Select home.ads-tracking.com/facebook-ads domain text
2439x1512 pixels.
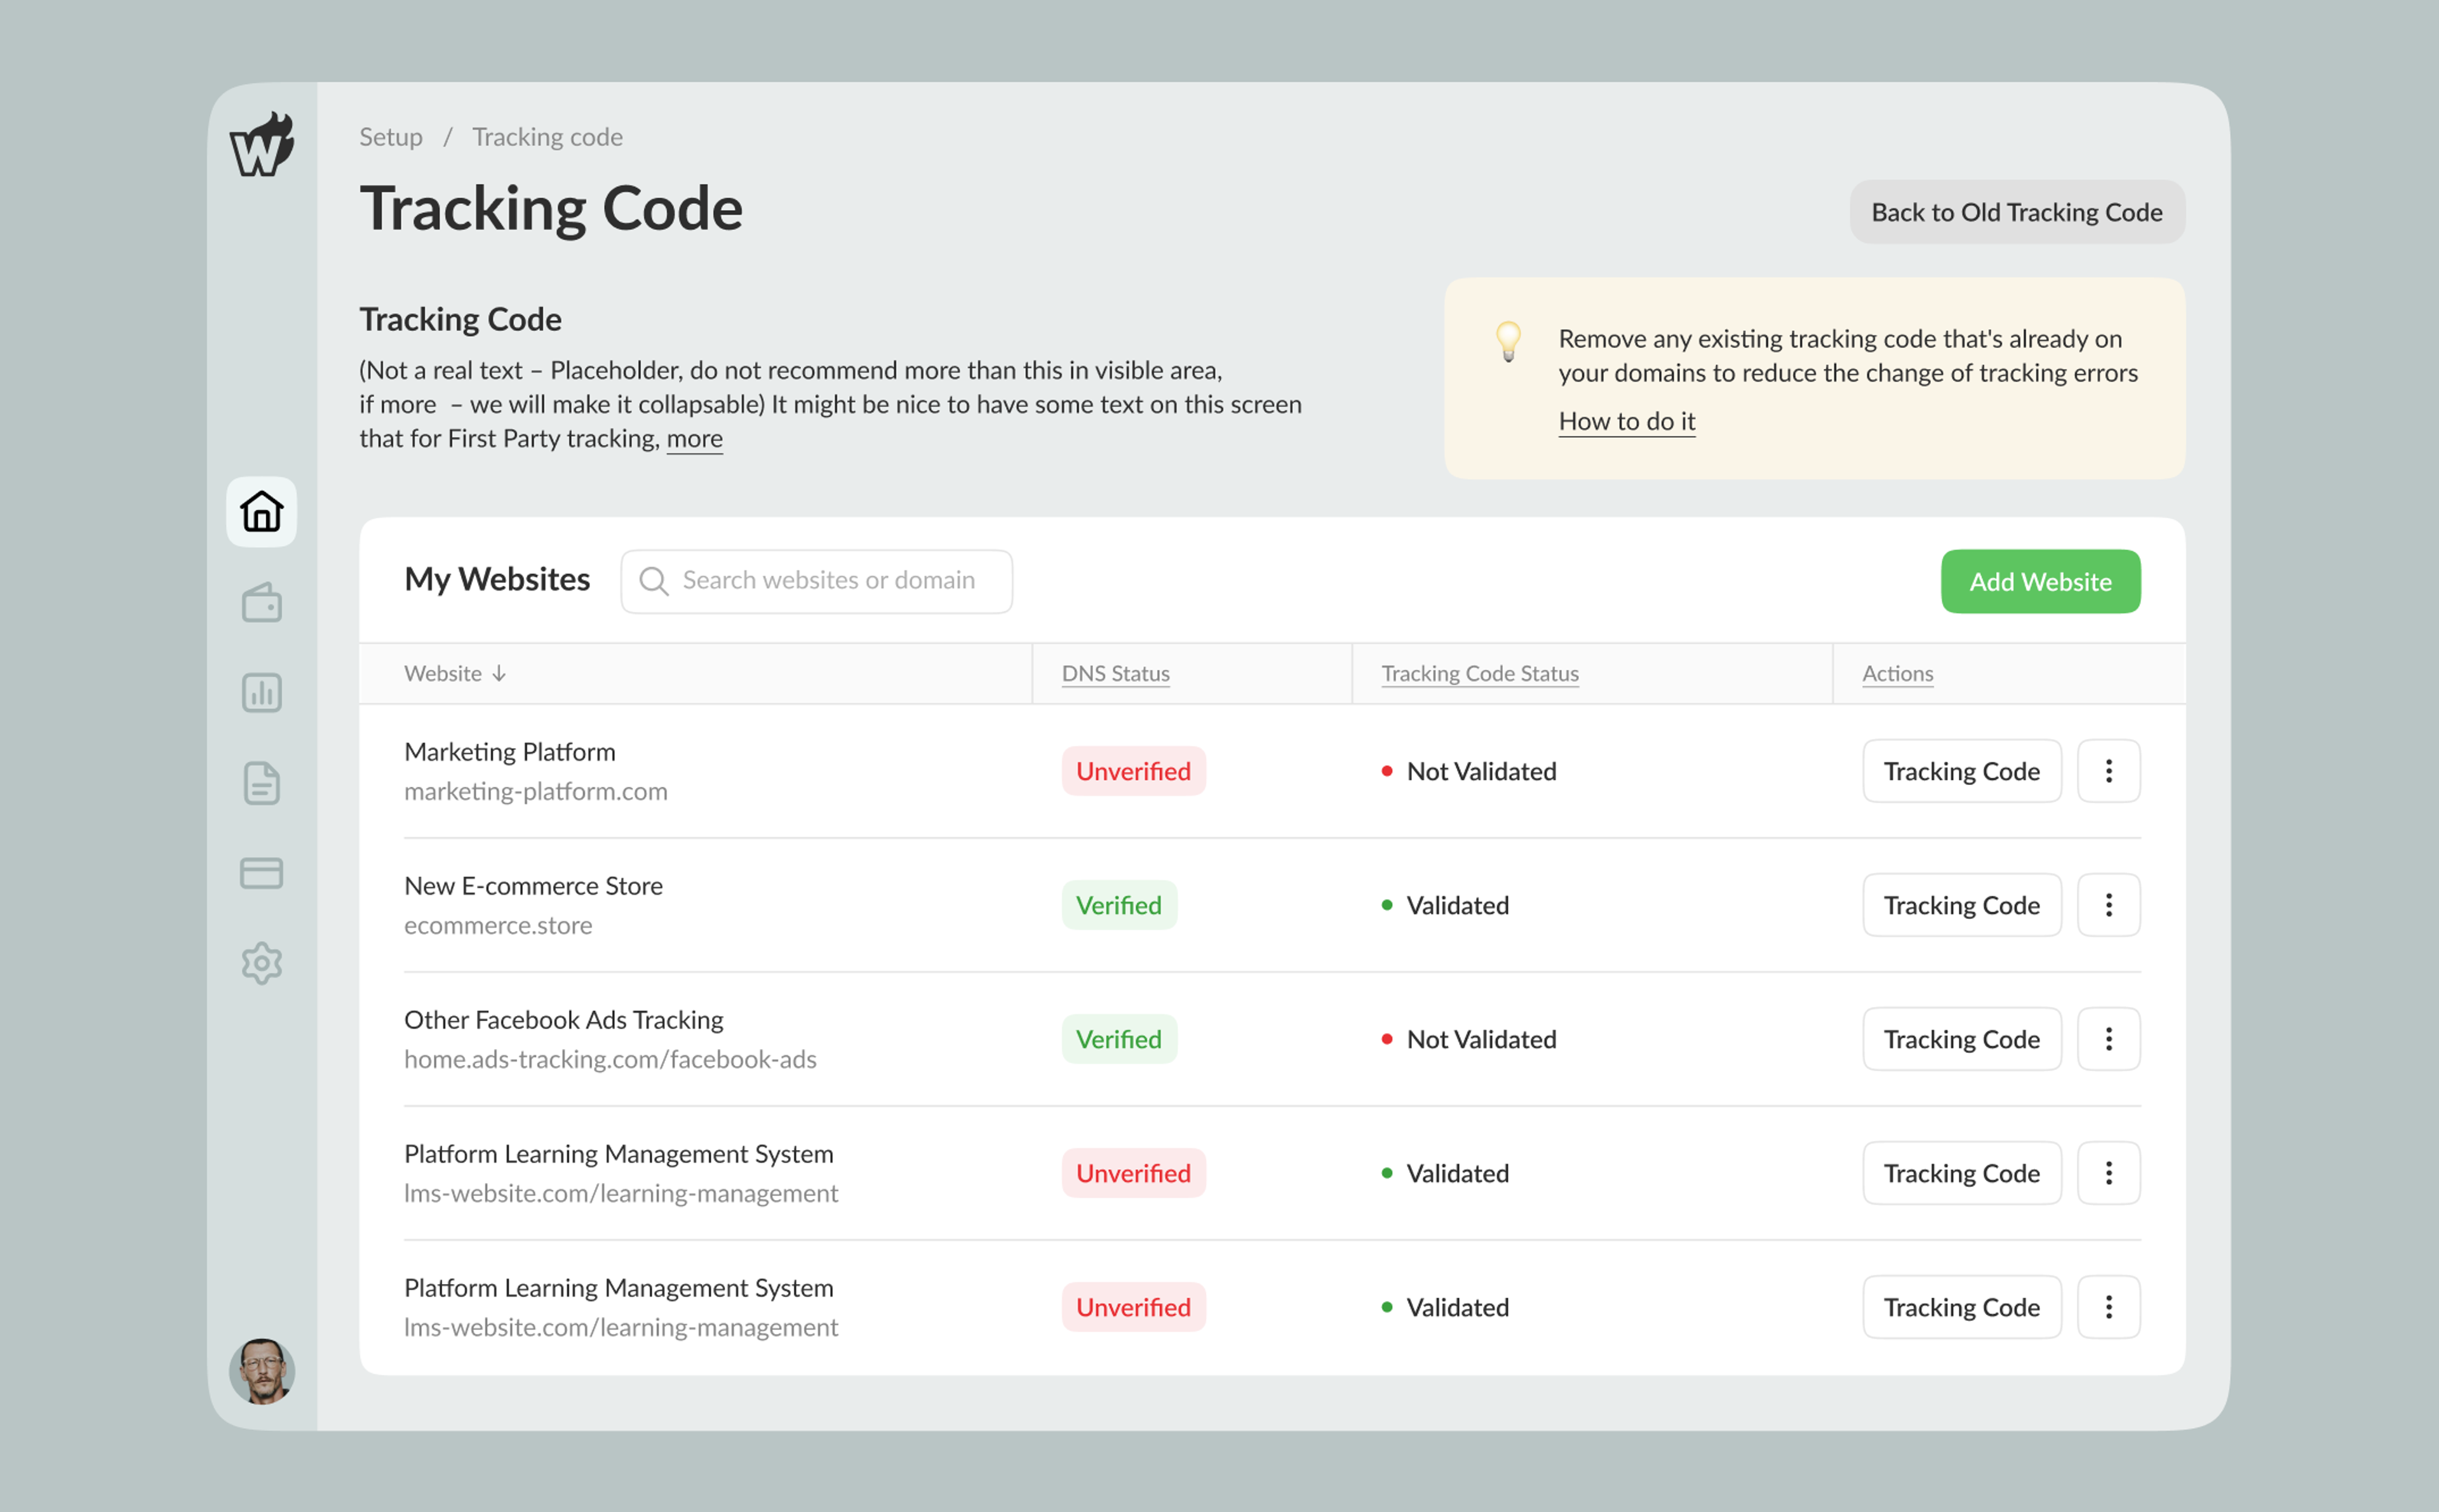(x=610, y=1059)
